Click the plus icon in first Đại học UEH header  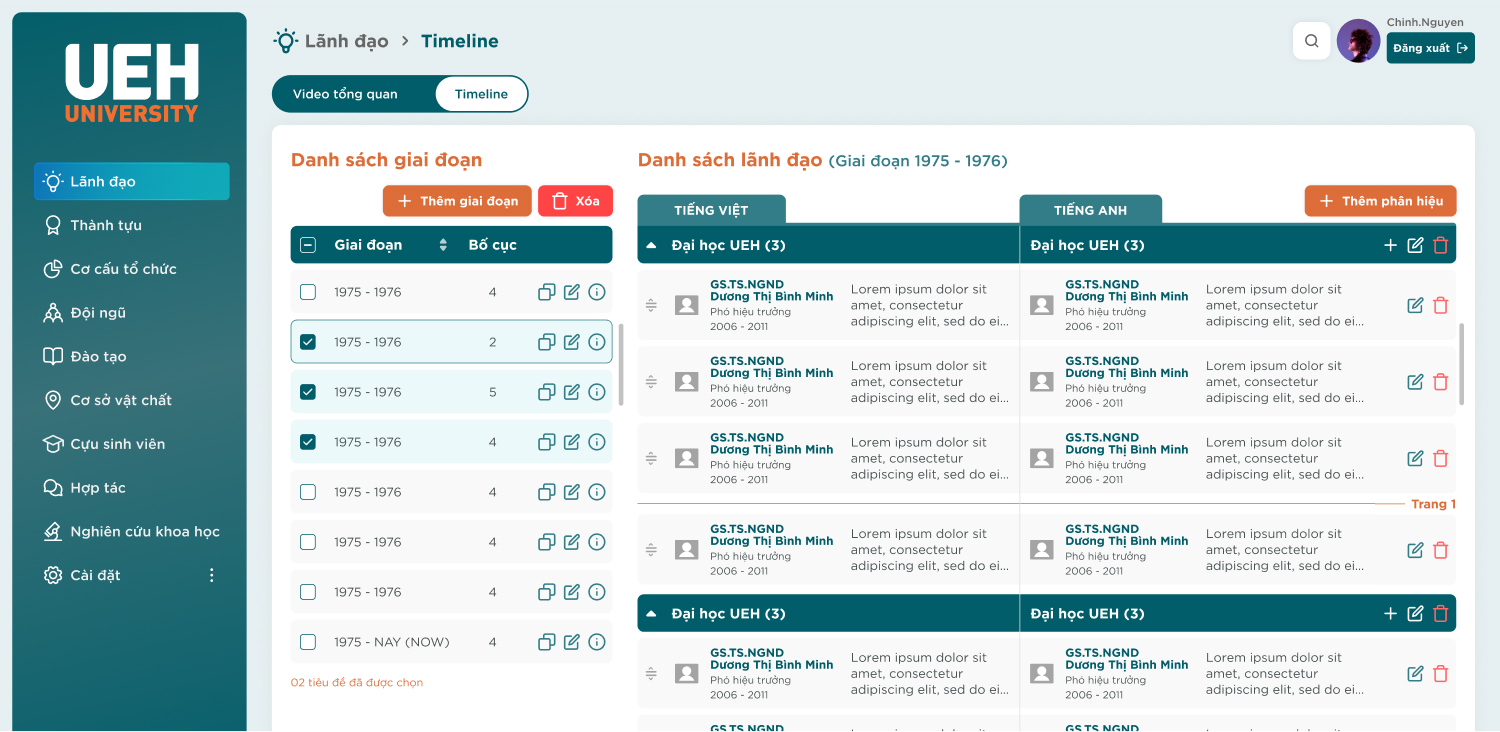coord(1390,245)
